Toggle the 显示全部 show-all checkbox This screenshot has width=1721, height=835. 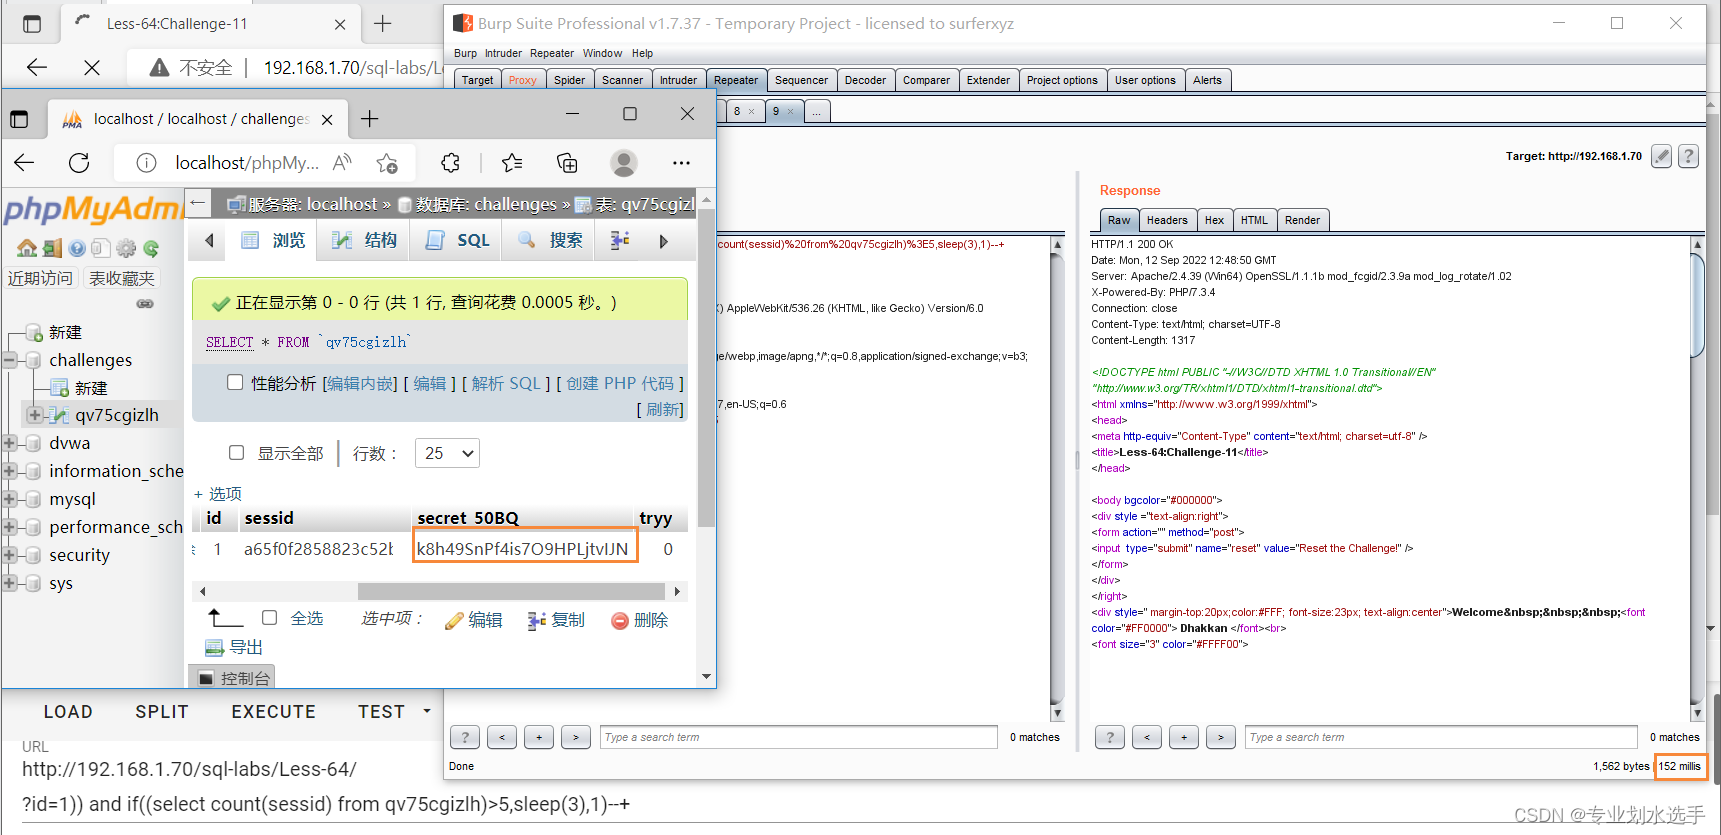(x=237, y=452)
